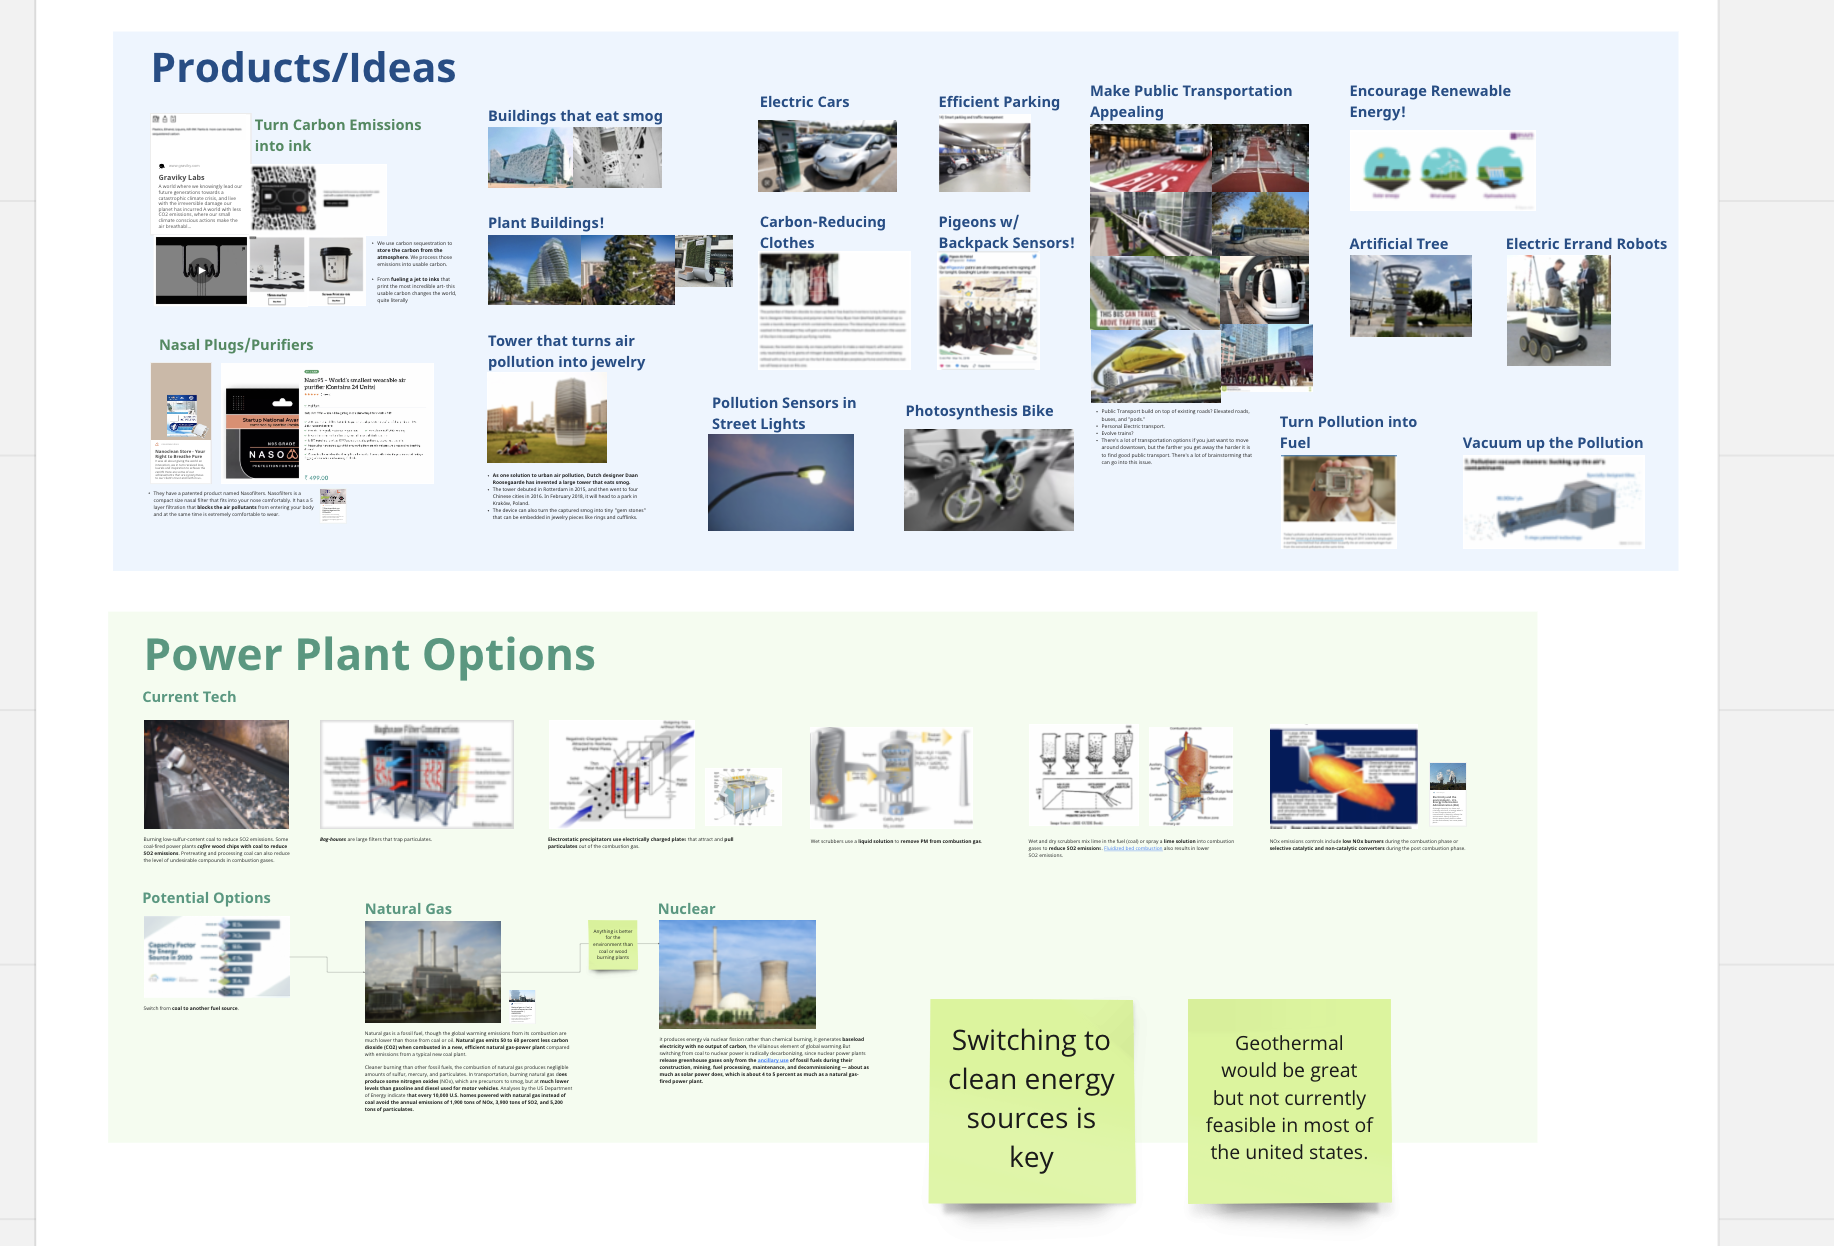Screen dimensions: 1834x1246
Task: Select 'Turn Carbon Emissions into ink' heading
Action: [338, 135]
